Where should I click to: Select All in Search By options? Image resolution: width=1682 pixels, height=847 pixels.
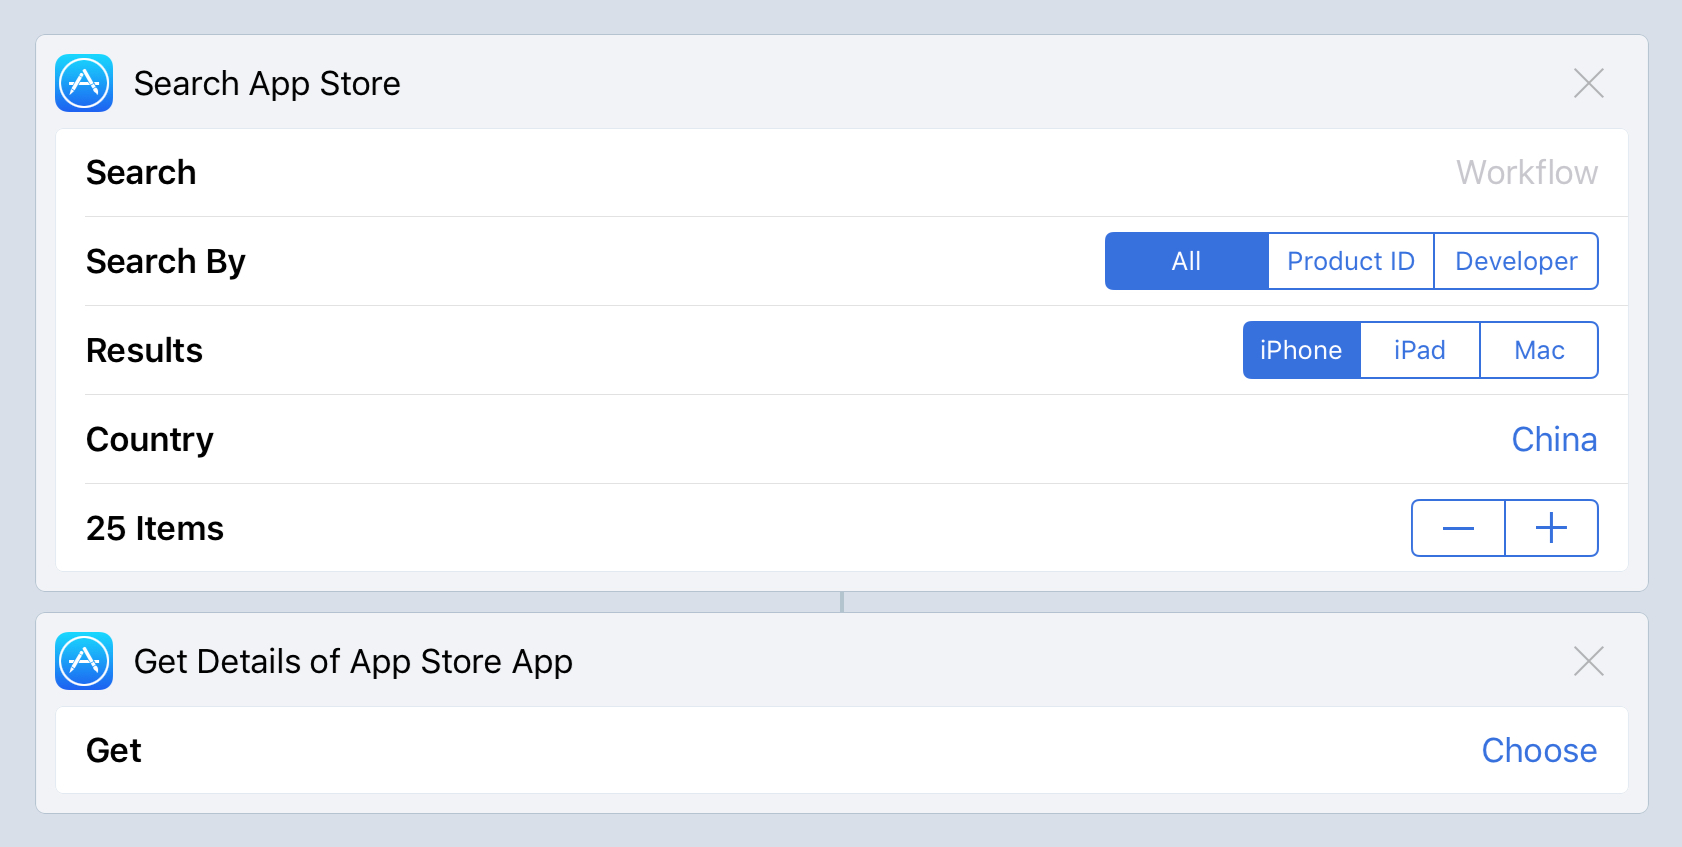[x=1186, y=261]
